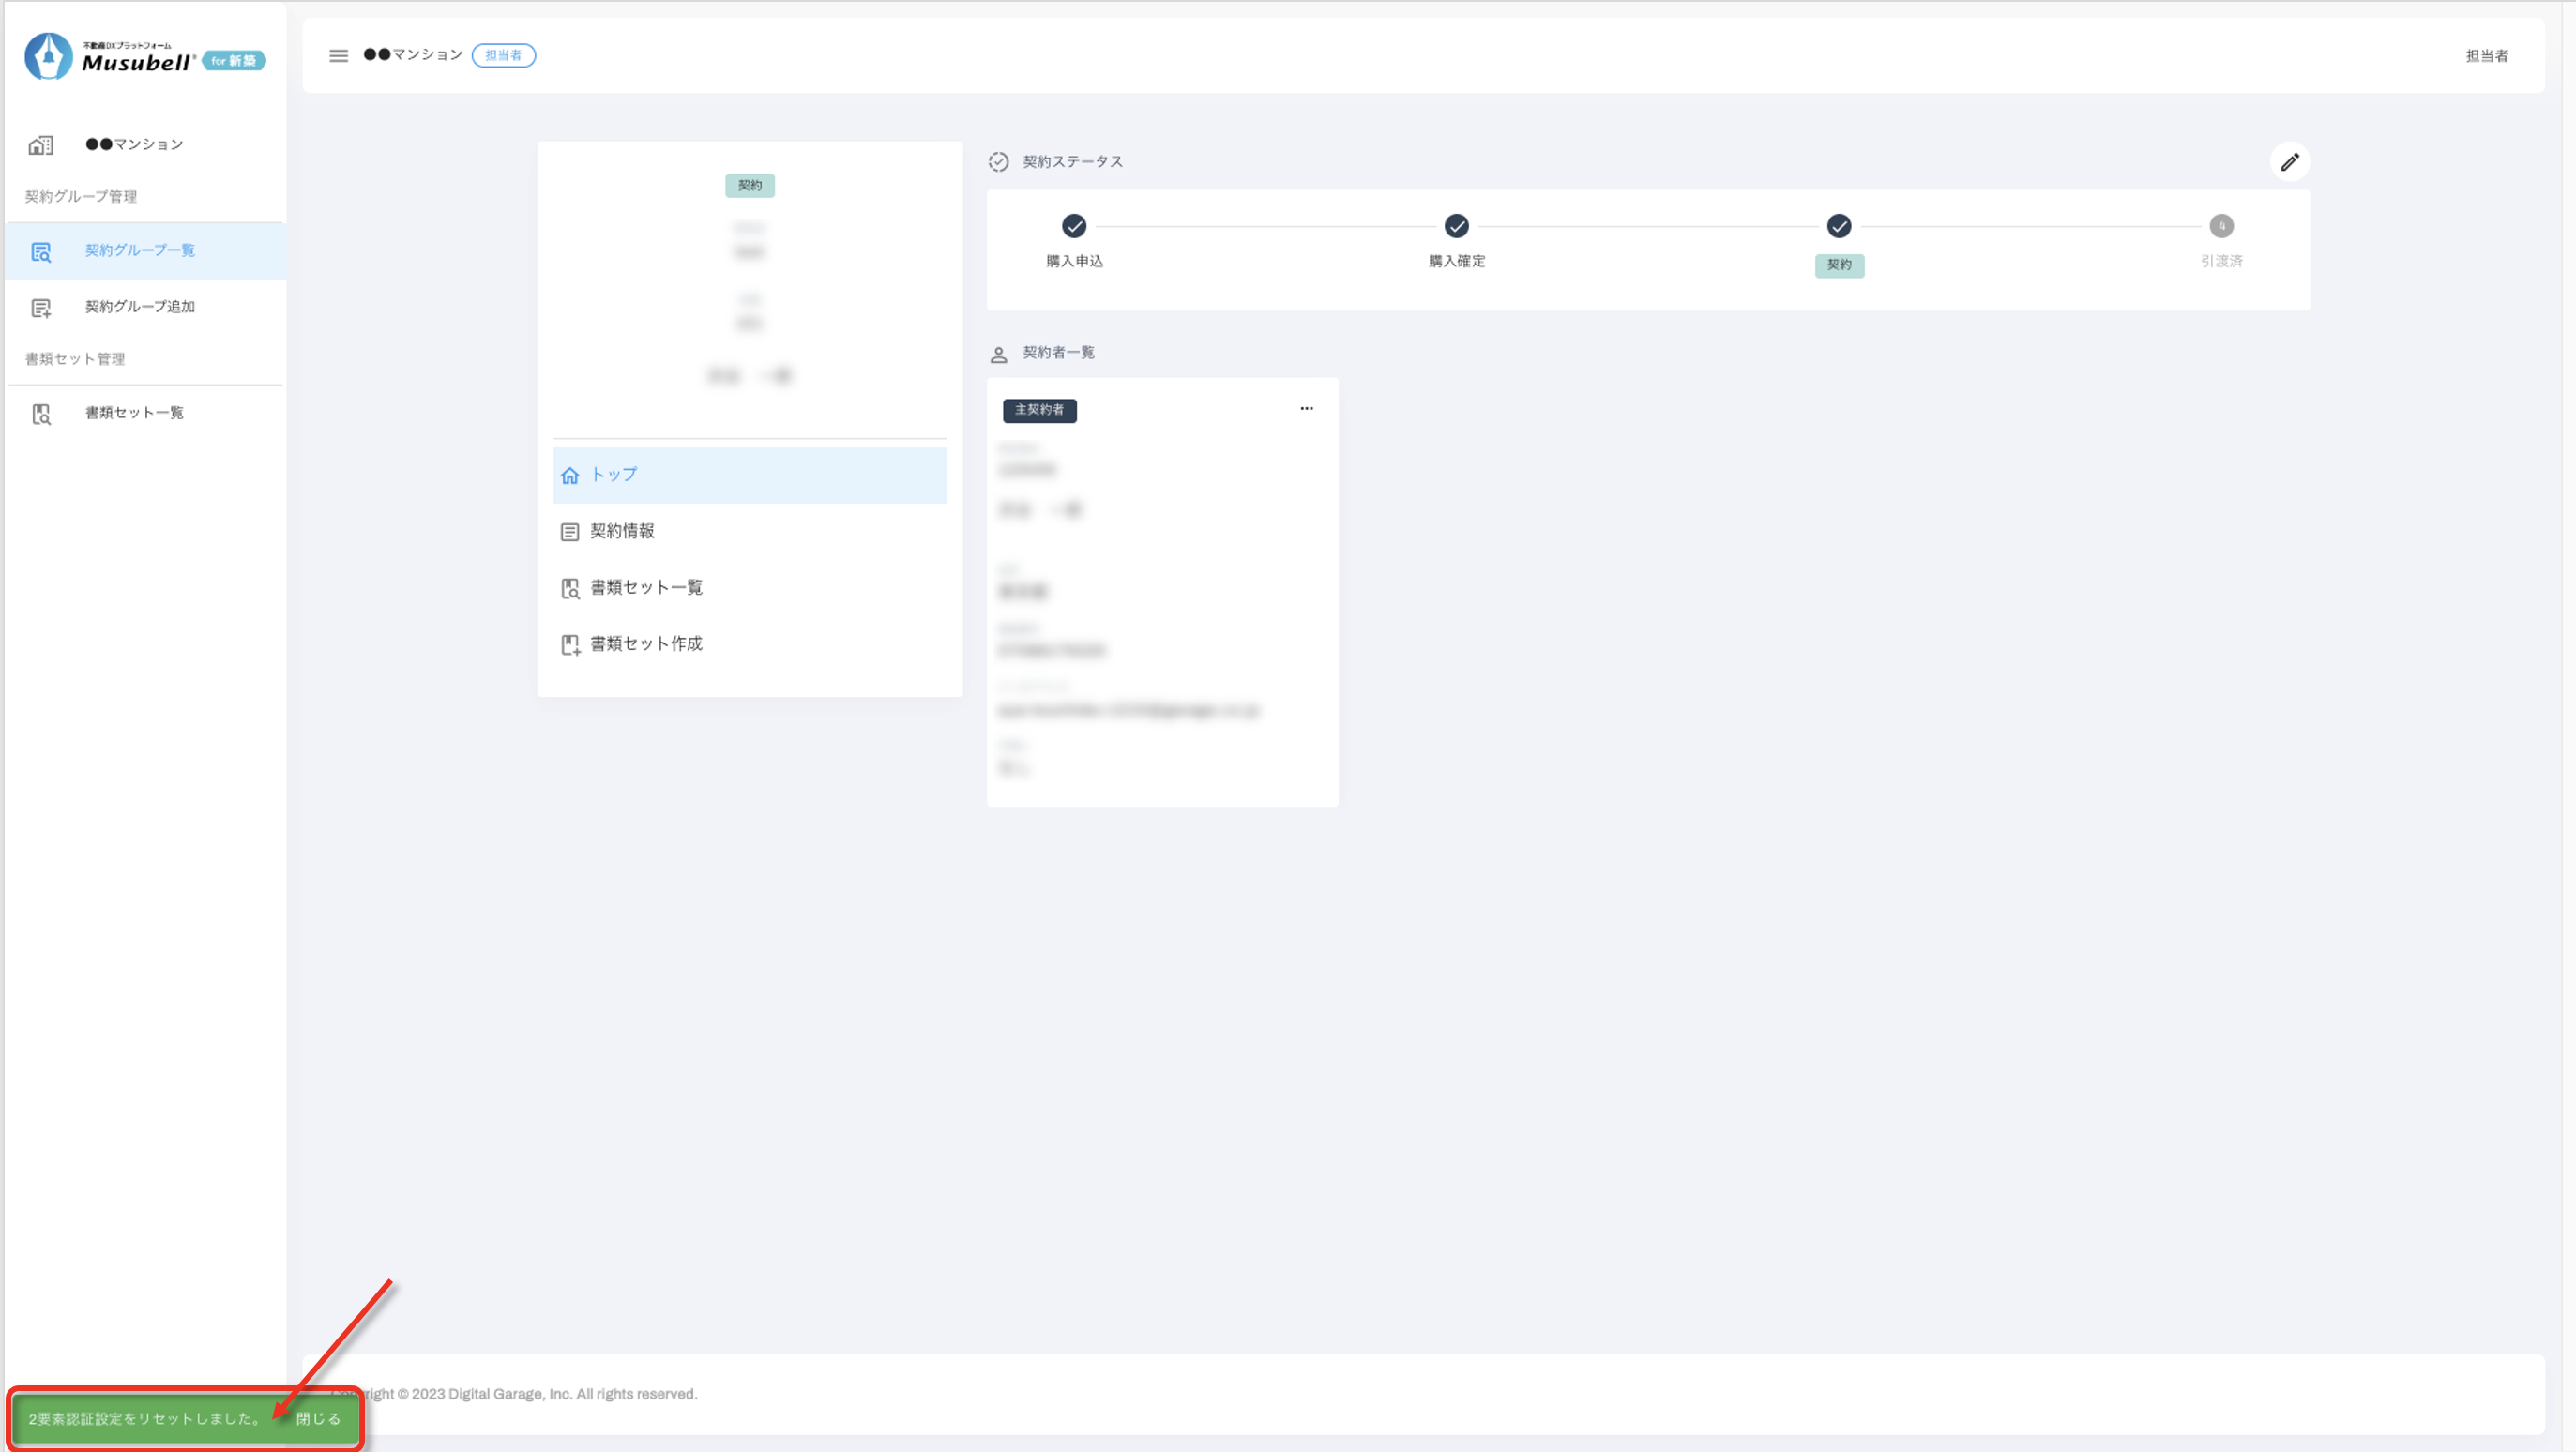The height and width of the screenshot is (1452, 2576).
Task: Click the 担当者 badge beside the title
Action: tap(503, 56)
